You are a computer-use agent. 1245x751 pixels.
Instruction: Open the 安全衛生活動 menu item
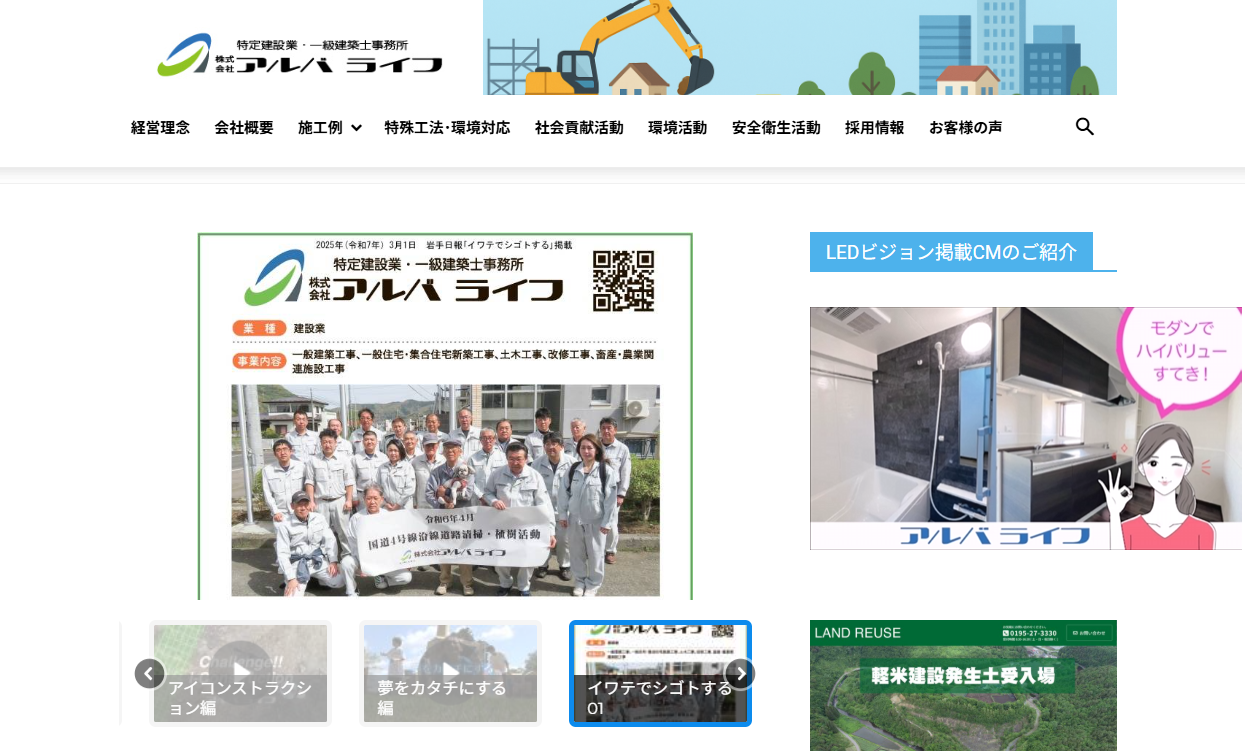click(x=776, y=128)
